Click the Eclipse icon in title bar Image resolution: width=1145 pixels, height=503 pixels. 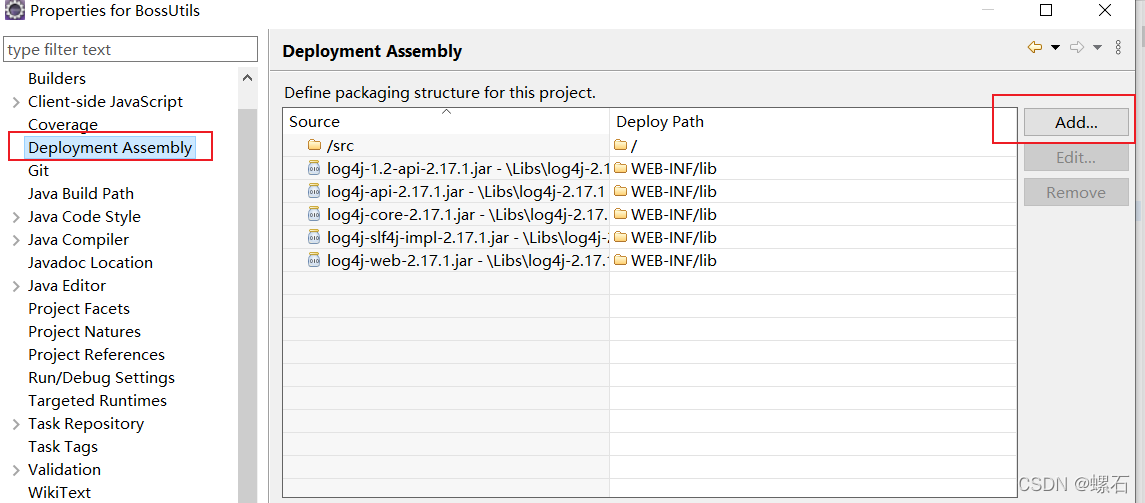13,10
